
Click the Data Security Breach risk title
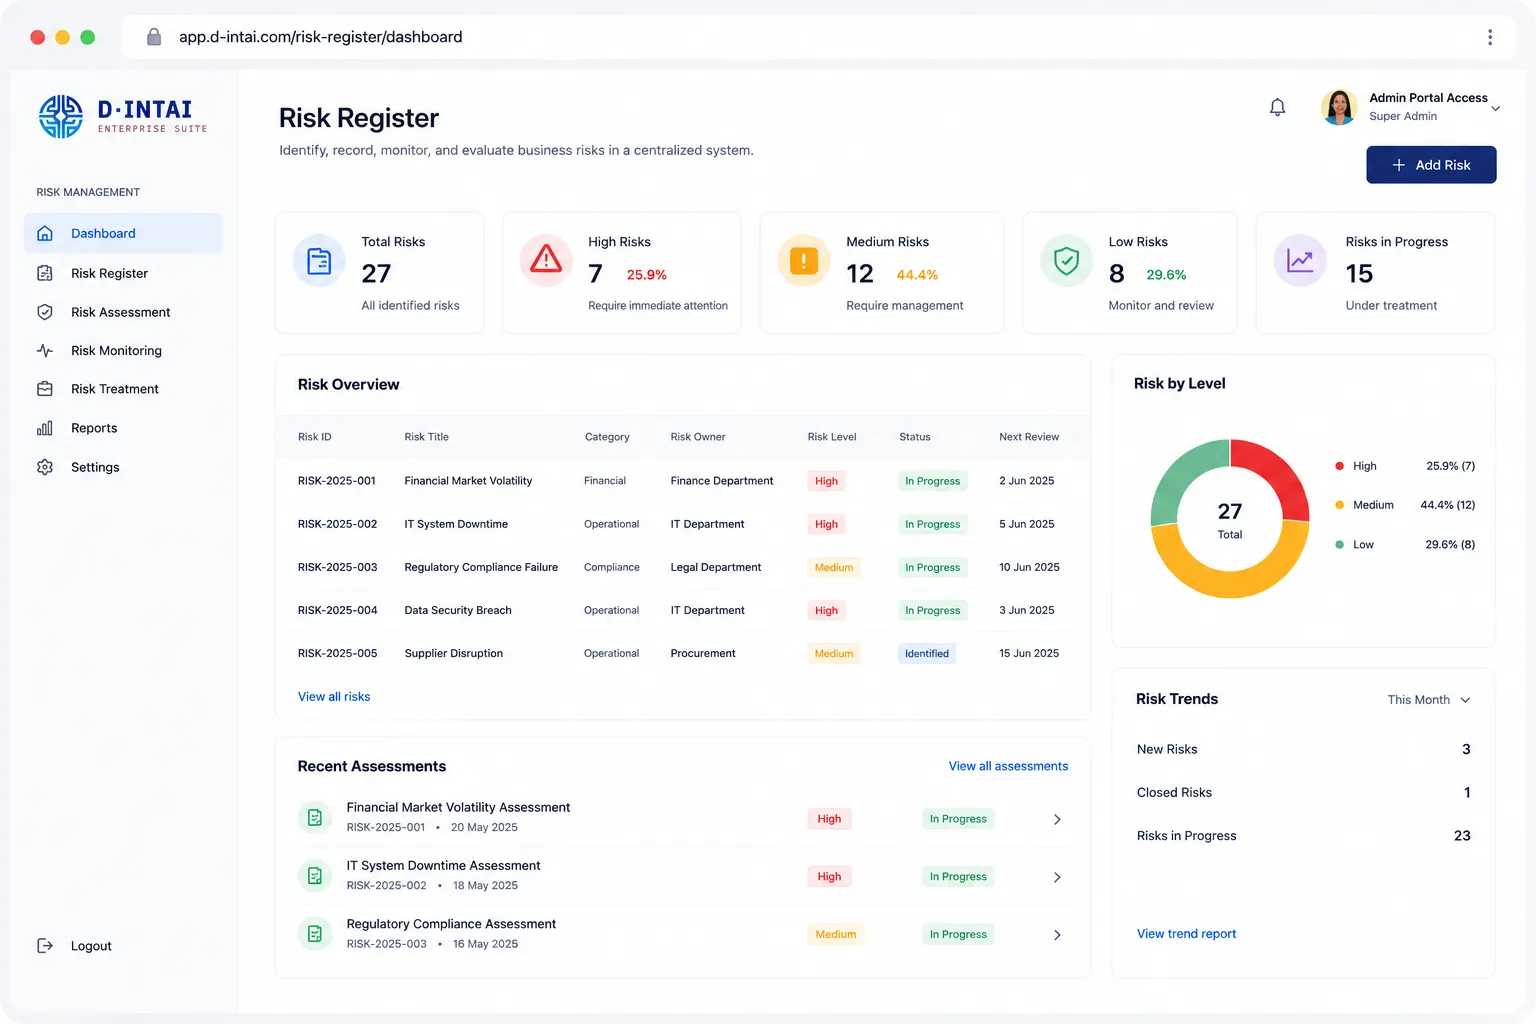(458, 610)
